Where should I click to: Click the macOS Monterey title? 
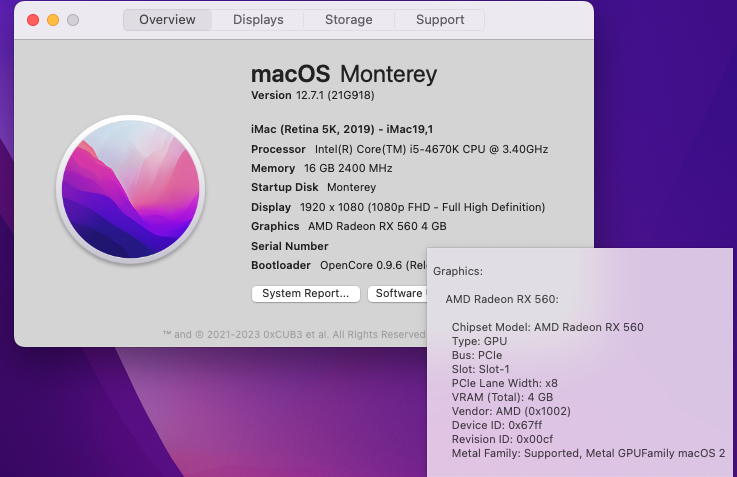click(344, 74)
